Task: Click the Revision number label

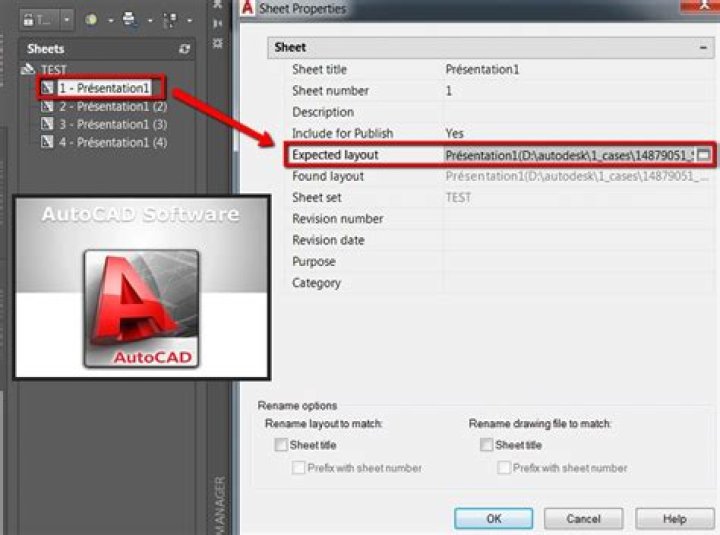Action: [x=338, y=219]
